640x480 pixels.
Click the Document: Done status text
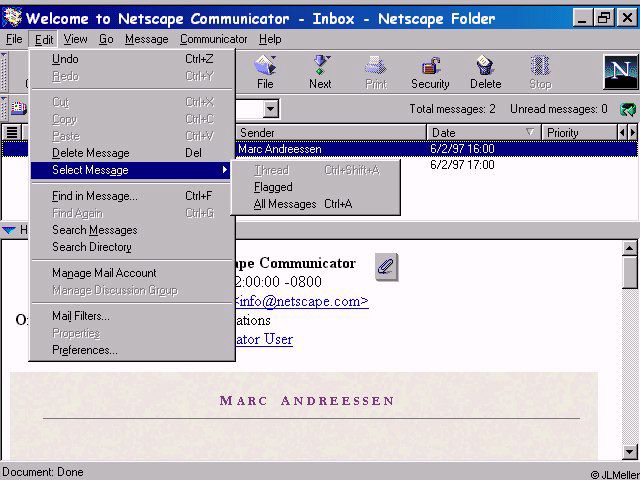point(42,472)
